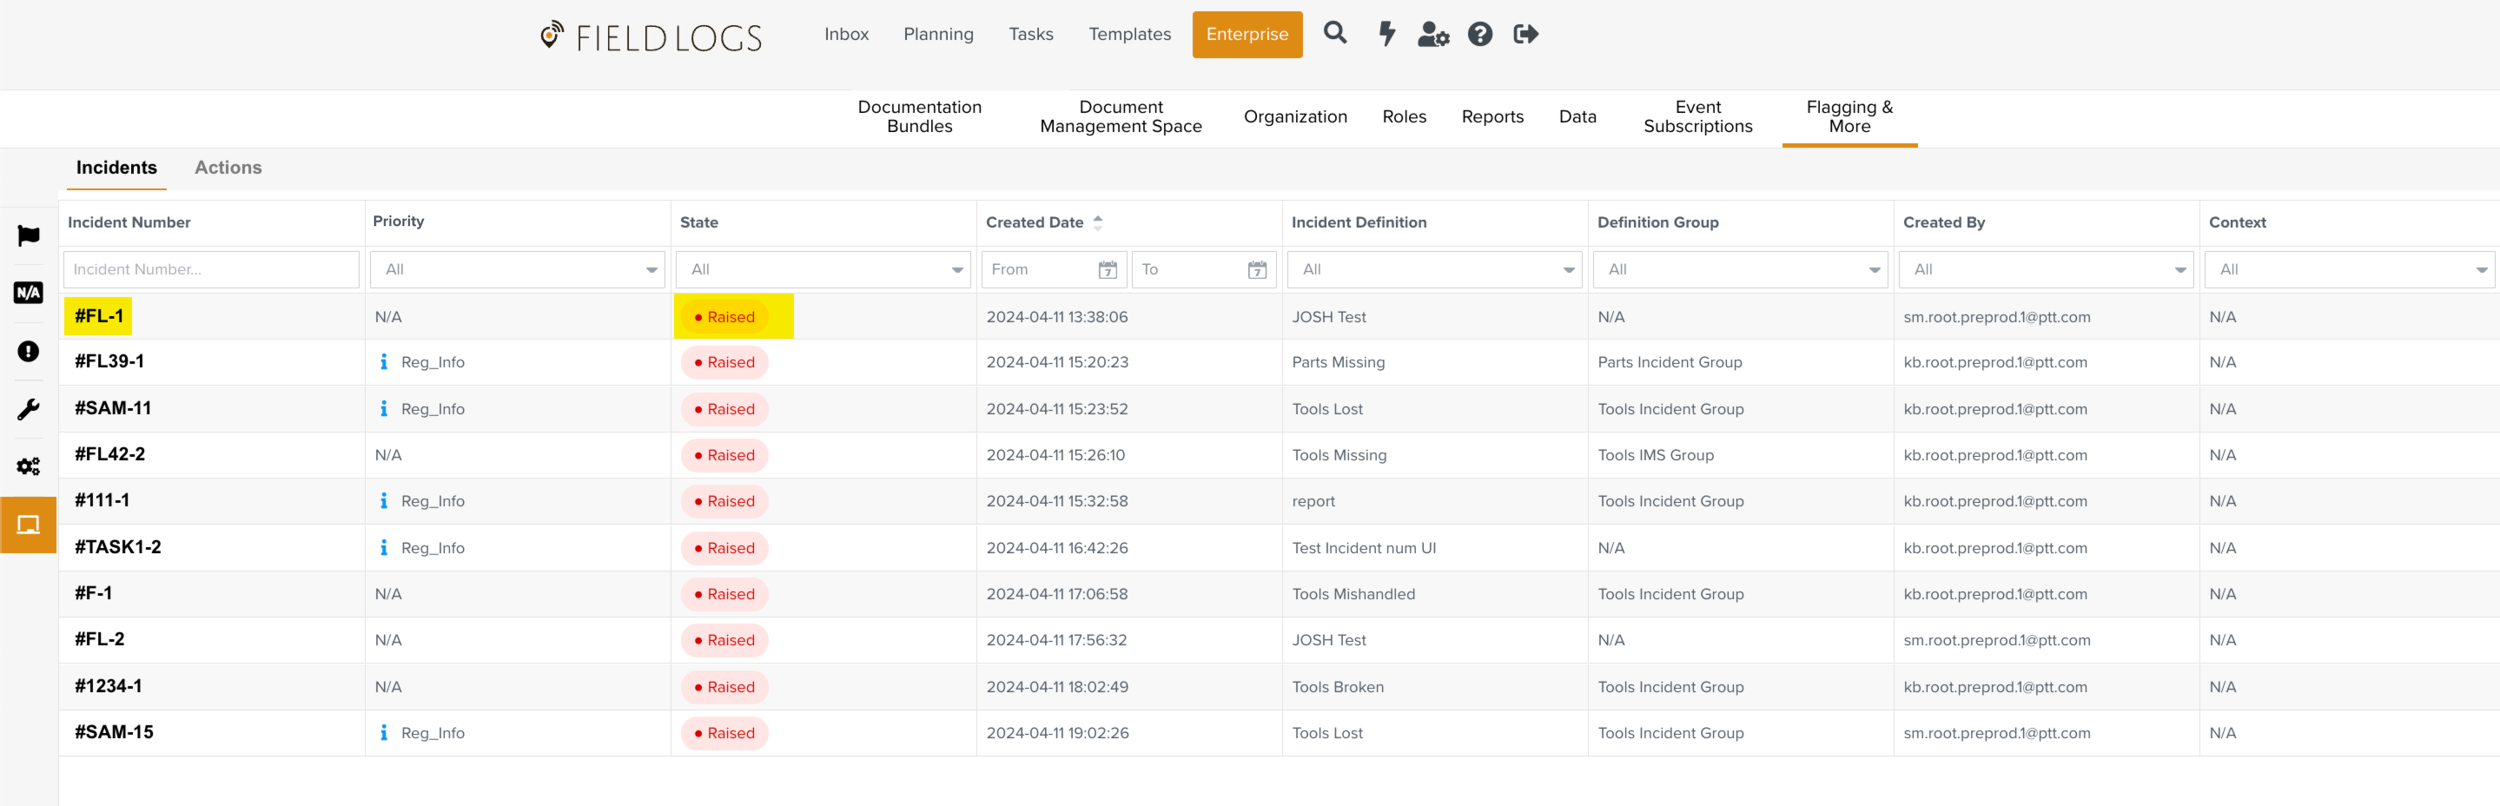The image size is (2500, 806).
Task: Select the flag icon in sidebar
Action: click(x=28, y=236)
